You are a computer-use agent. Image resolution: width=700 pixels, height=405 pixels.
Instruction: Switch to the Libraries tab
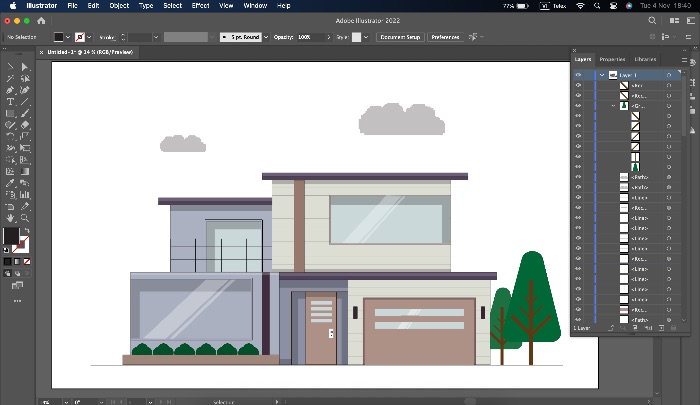[x=645, y=59]
